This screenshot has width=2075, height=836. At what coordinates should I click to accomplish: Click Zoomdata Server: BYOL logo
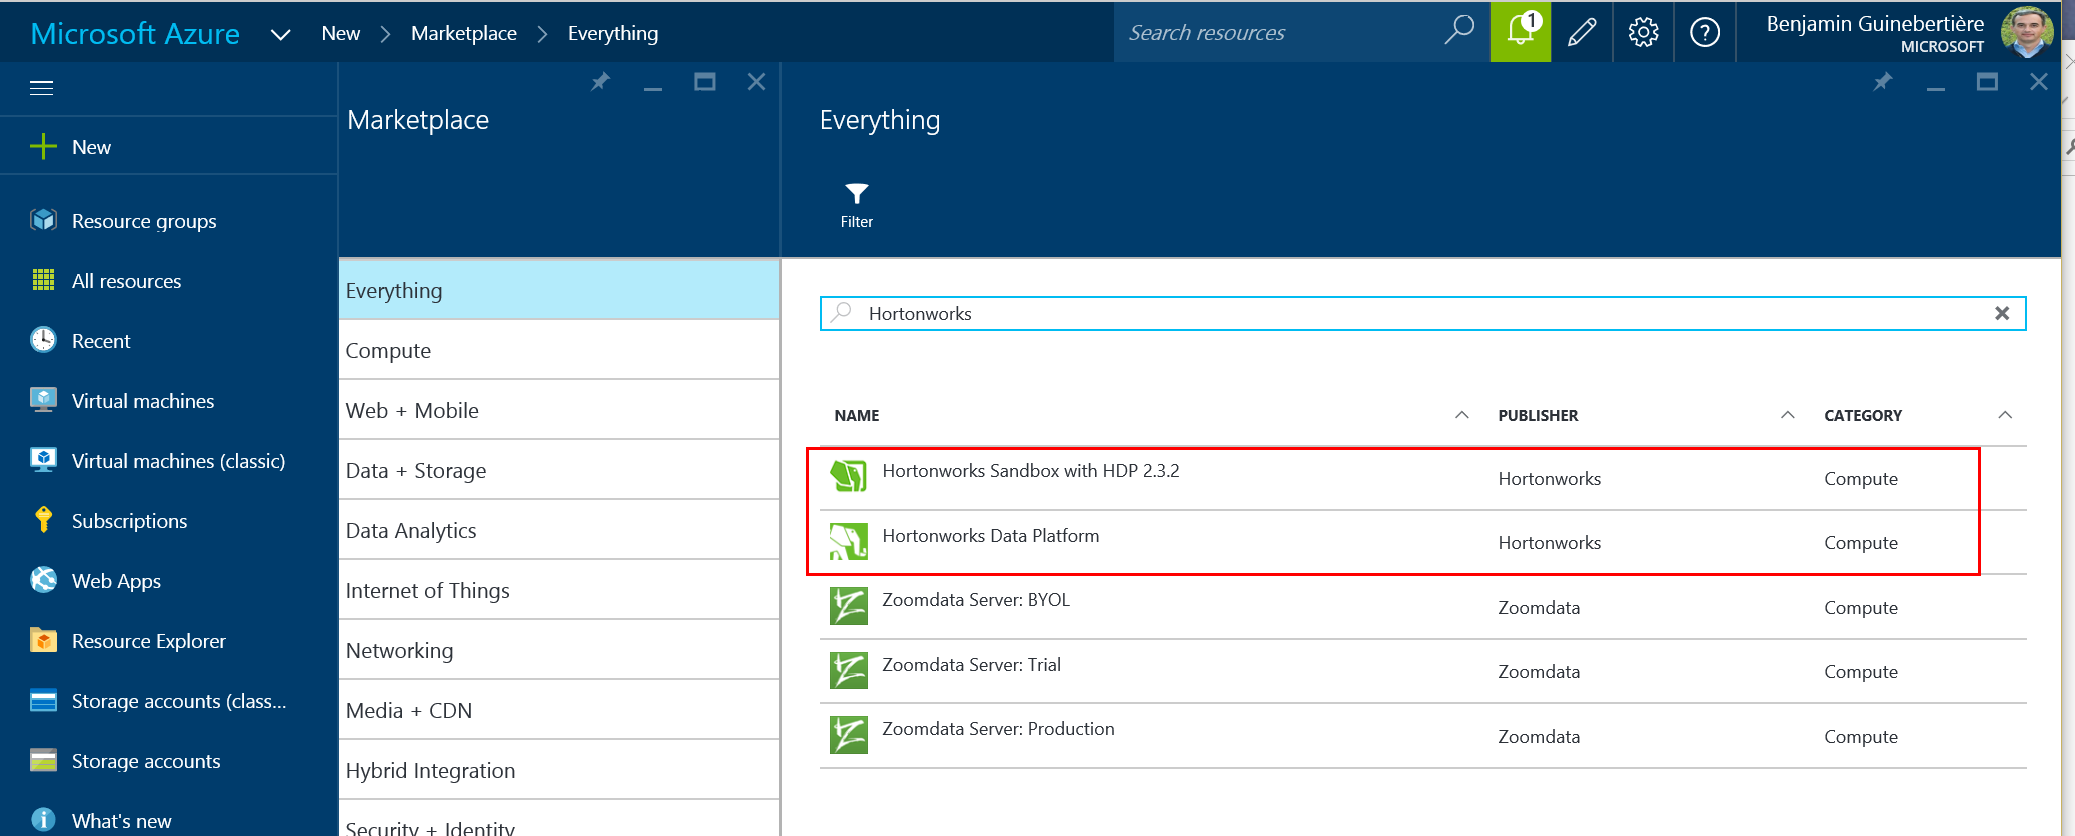(848, 606)
